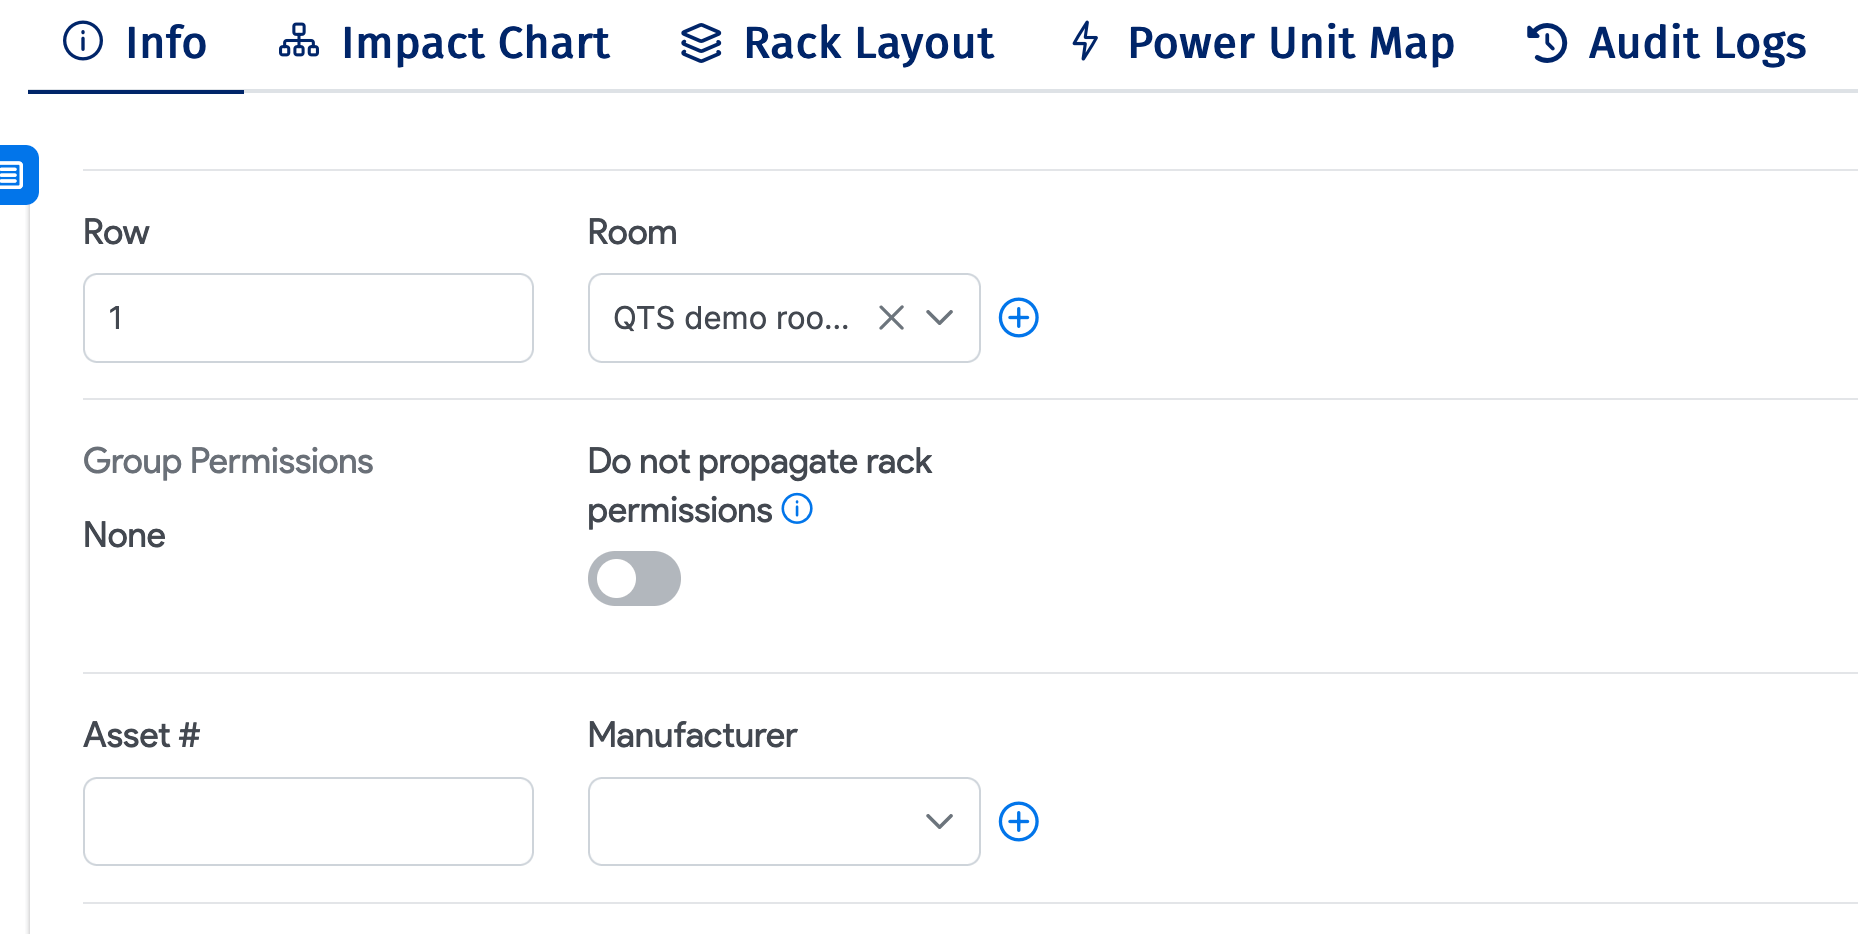The width and height of the screenshot is (1858, 934).
Task: Enable Do not propagate rack permissions
Action: pyautogui.click(x=634, y=578)
